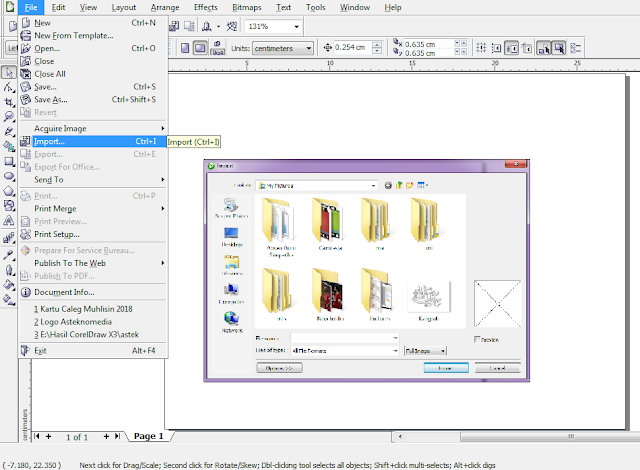The image size is (640, 470).
Task: Open the Outline tool flyout
Action: [x=9, y=270]
